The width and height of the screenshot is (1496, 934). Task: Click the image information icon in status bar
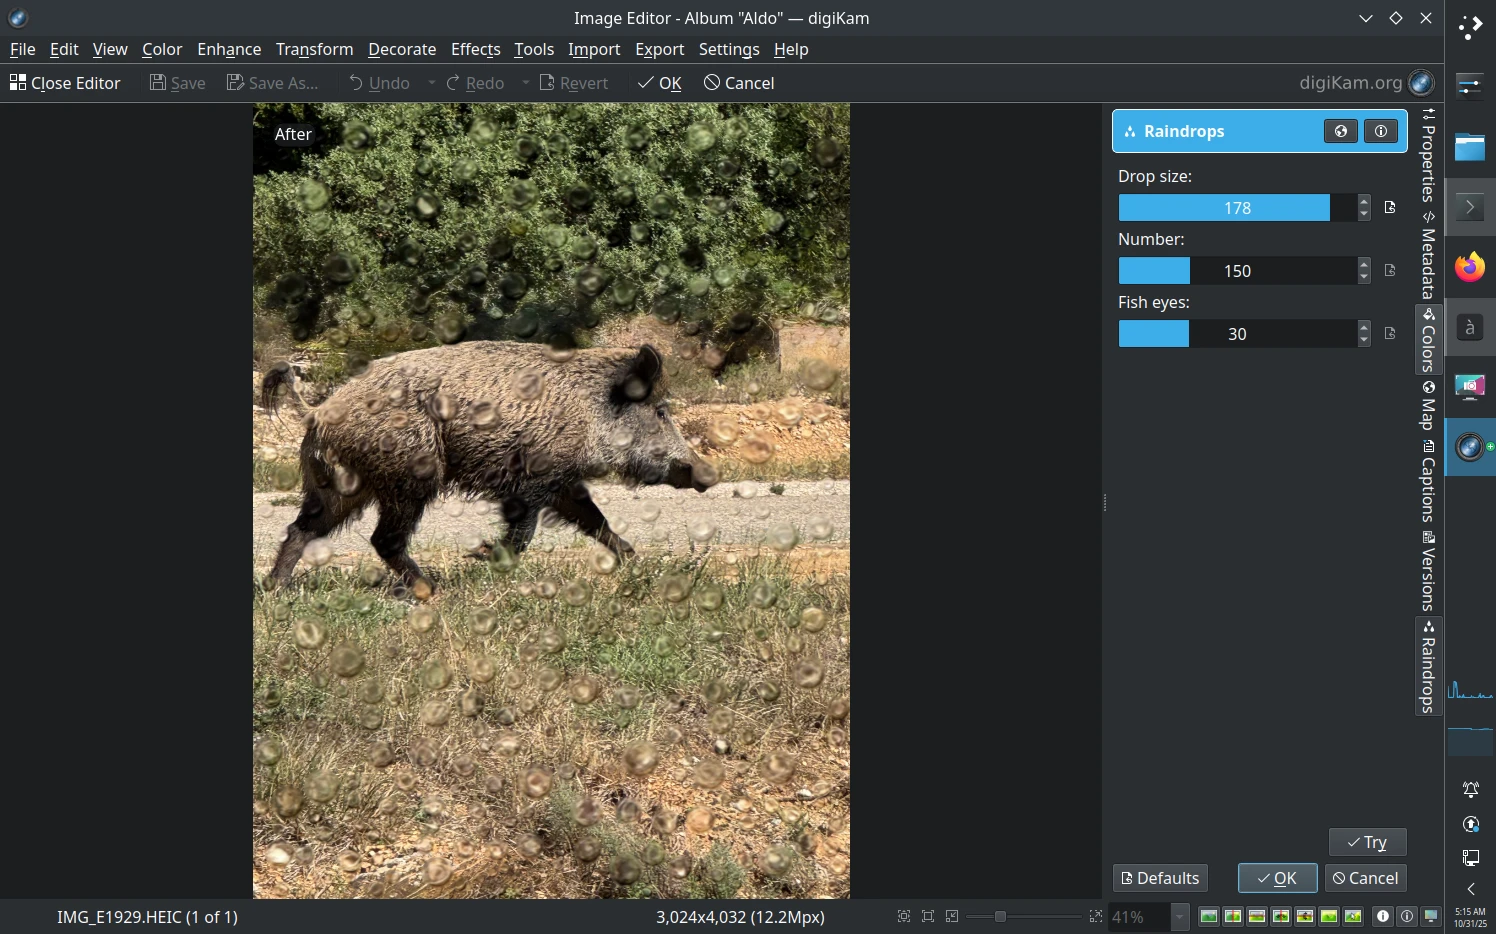1382,916
